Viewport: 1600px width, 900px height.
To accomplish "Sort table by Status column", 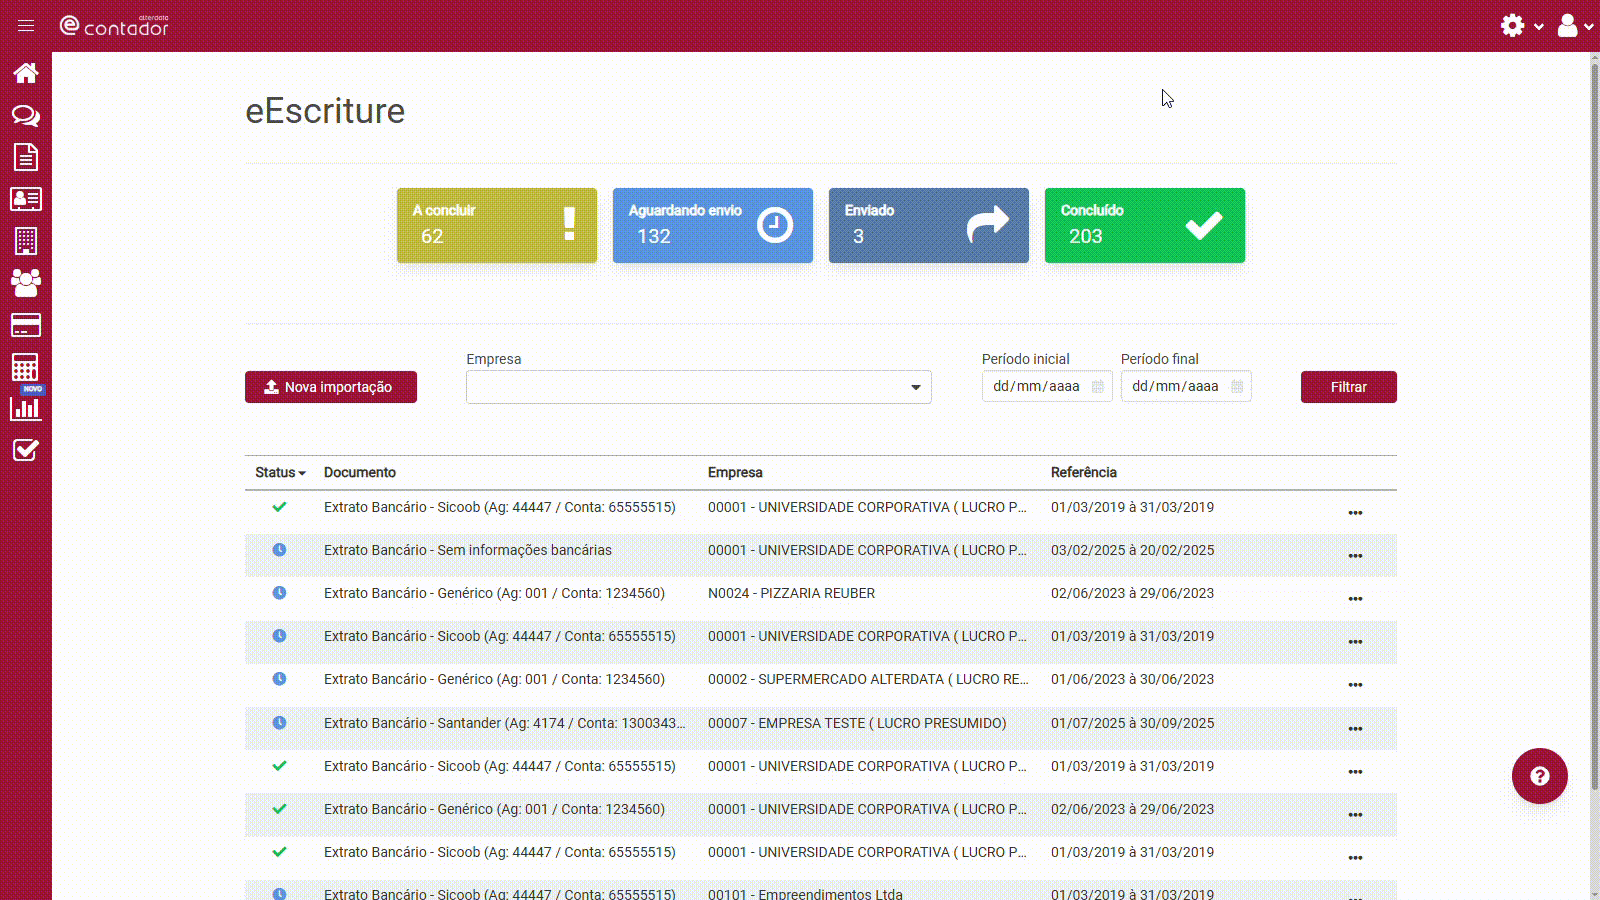I will coord(279,473).
